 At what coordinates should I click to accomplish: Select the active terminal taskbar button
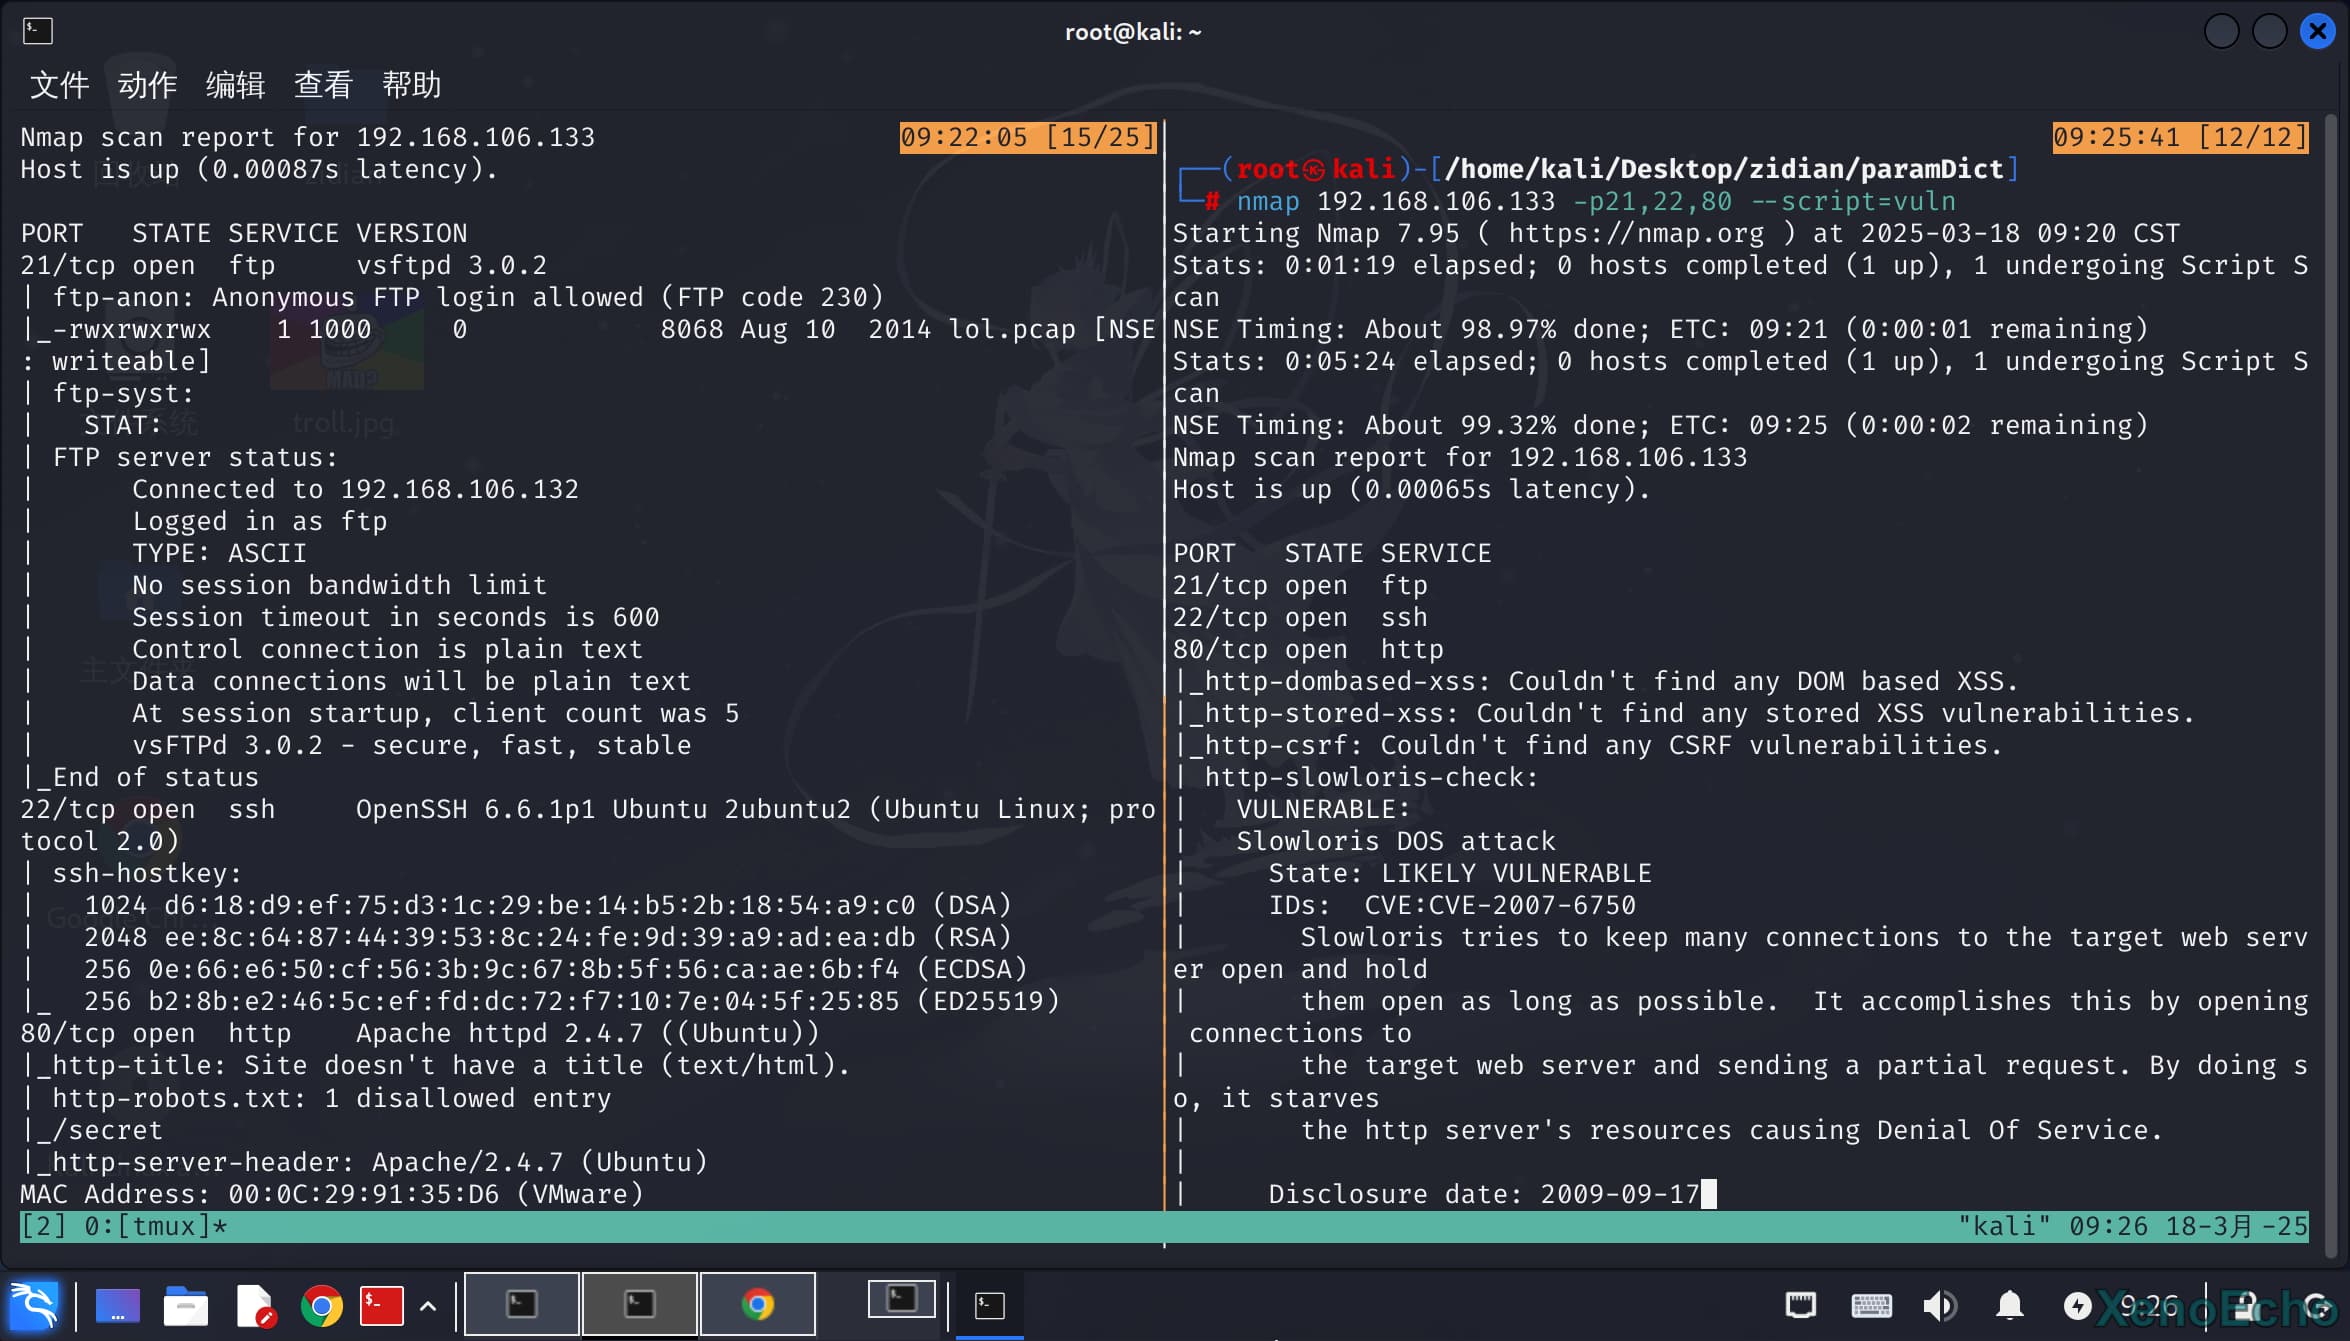tap(989, 1305)
